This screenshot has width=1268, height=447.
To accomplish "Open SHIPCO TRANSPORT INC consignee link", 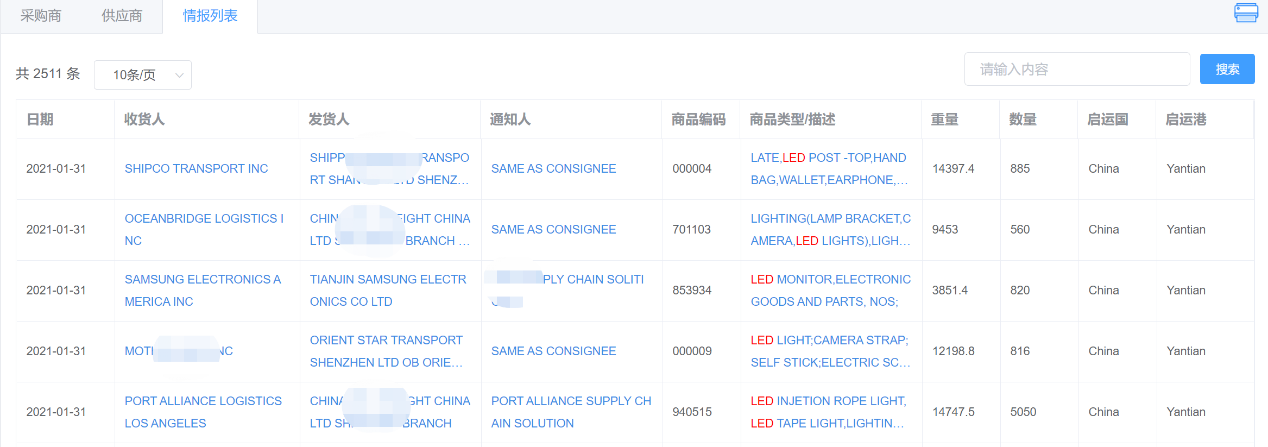I will tap(196, 169).
